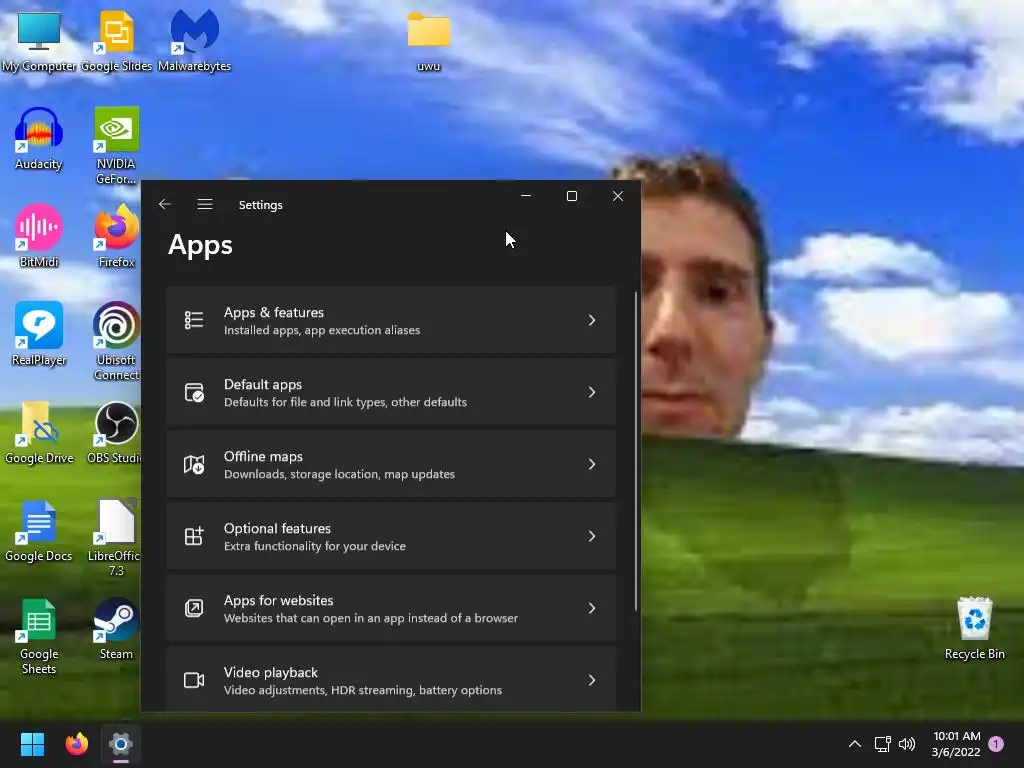The width and height of the screenshot is (1024, 768).
Task: Click Settings gear in the taskbar
Action: click(121, 744)
